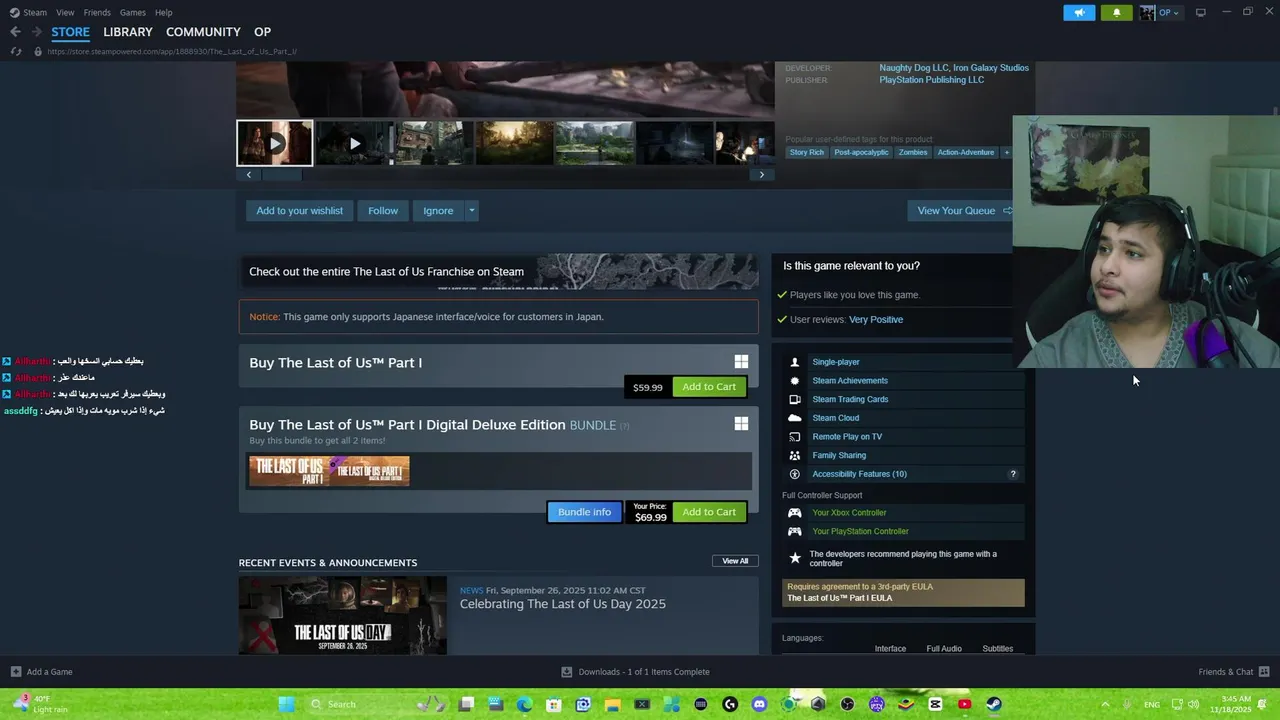Click the Steam Cloud icon
The height and width of the screenshot is (720, 1280).
795,418
